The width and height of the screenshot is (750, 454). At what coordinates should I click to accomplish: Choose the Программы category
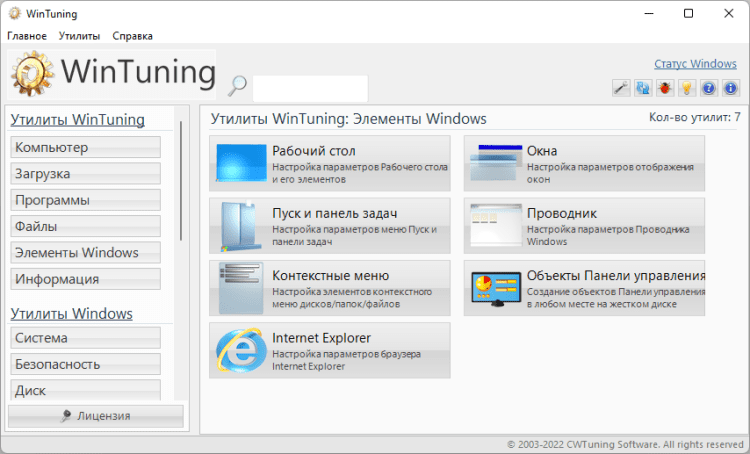click(x=86, y=200)
